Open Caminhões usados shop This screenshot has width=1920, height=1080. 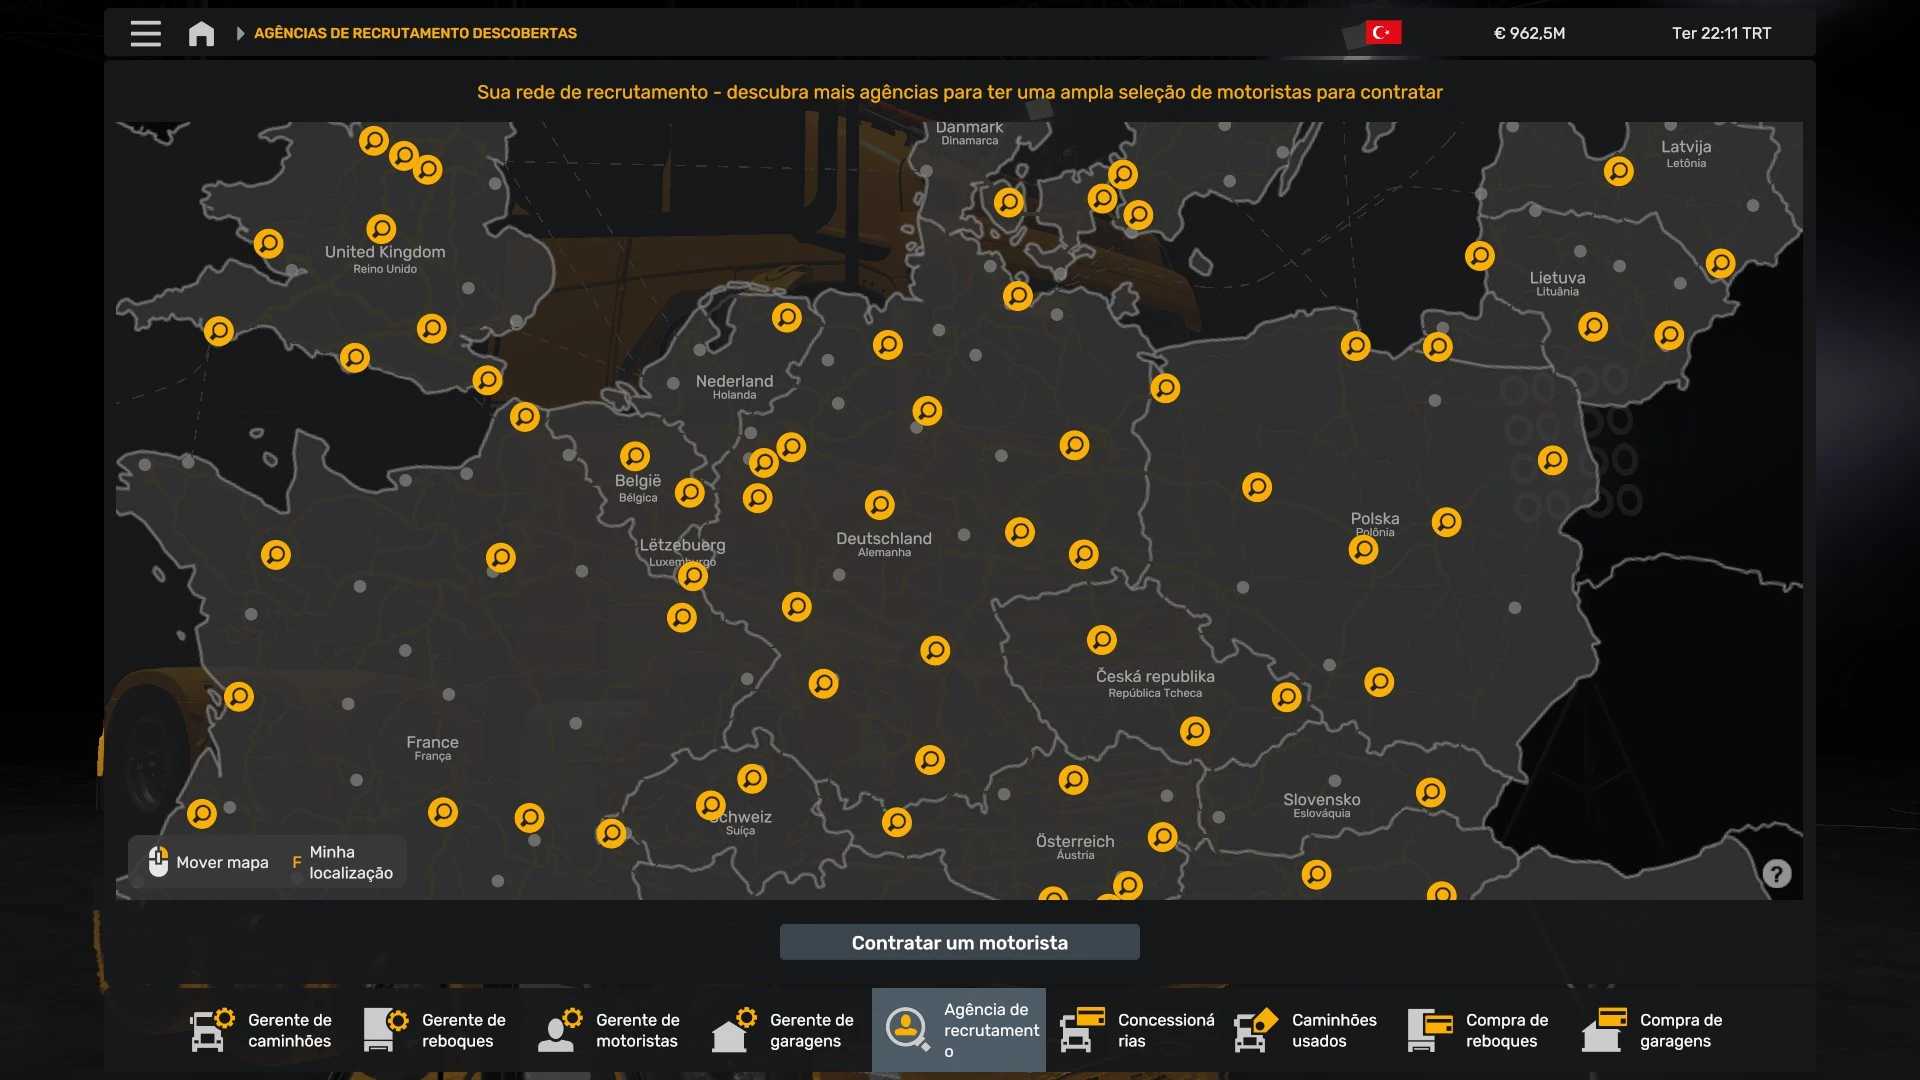point(1306,1030)
